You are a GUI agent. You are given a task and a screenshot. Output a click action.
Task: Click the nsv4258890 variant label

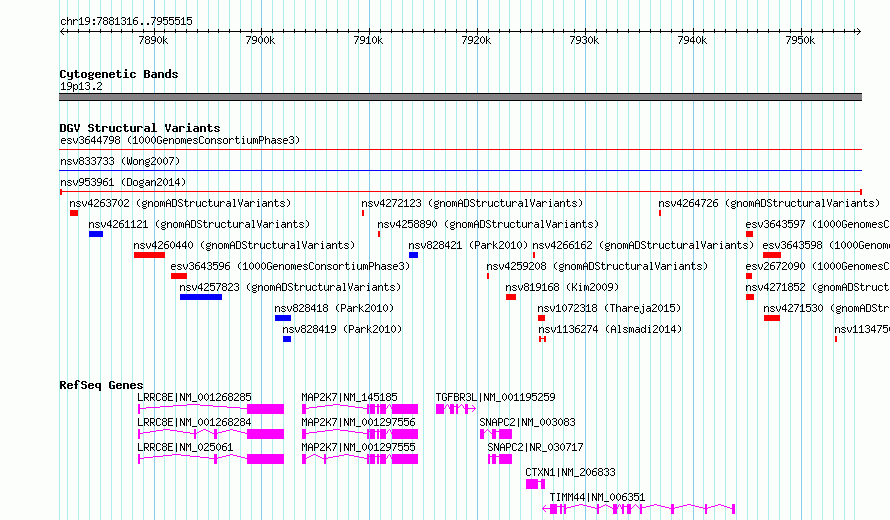pos(488,224)
